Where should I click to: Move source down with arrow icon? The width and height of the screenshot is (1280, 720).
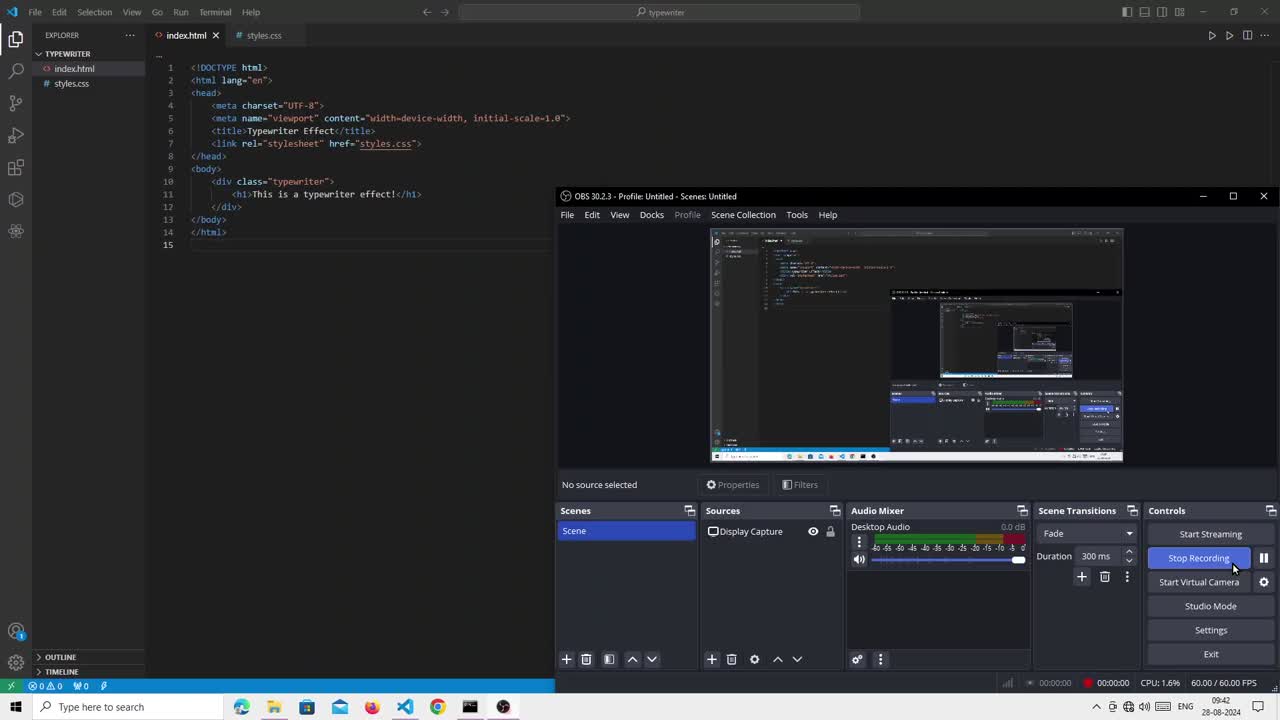point(797,659)
